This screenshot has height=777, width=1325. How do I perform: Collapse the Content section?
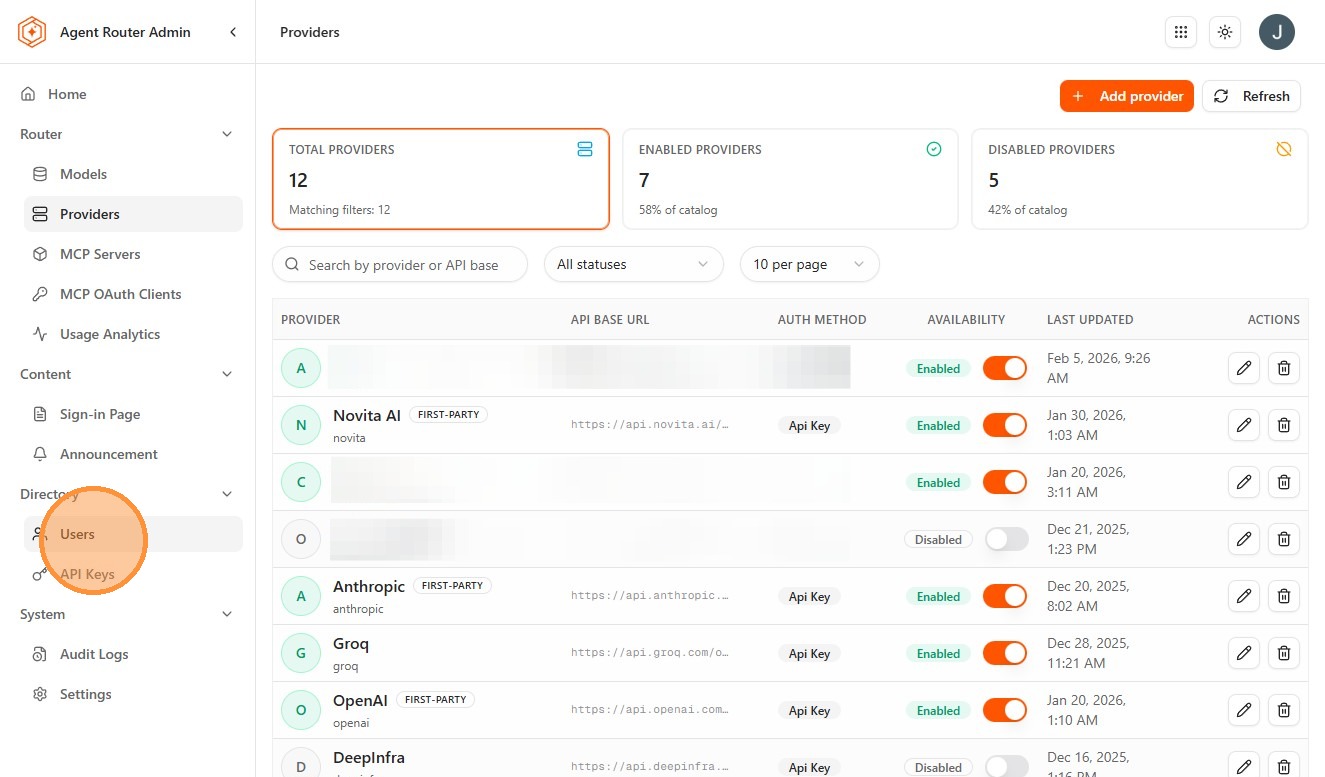tap(227, 374)
